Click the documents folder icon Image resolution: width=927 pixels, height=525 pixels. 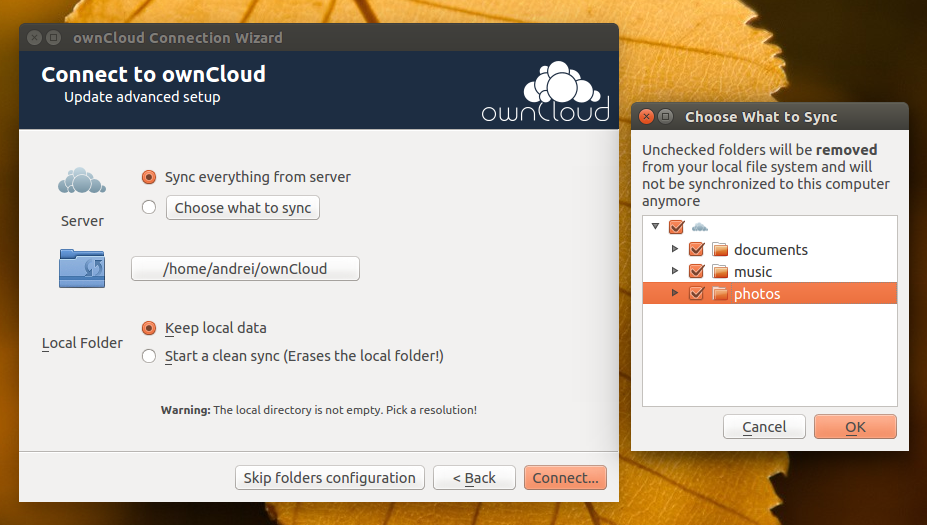719,249
